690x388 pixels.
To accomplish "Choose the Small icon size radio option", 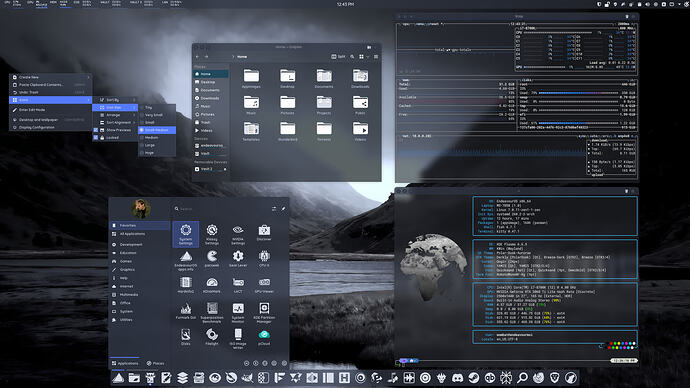I will [x=157, y=122].
